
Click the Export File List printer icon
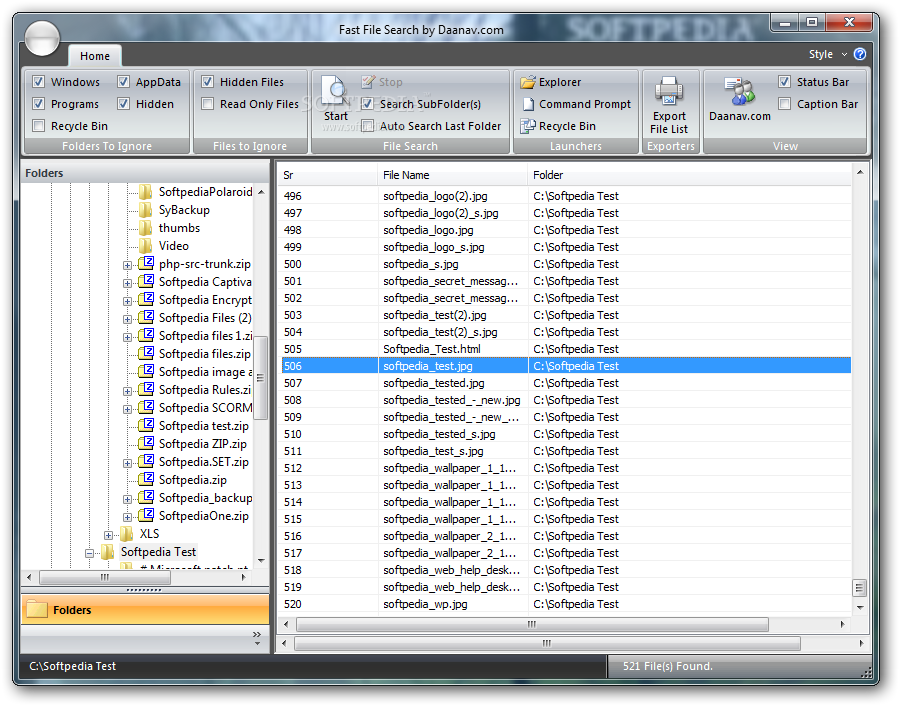click(x=669, y=91)
